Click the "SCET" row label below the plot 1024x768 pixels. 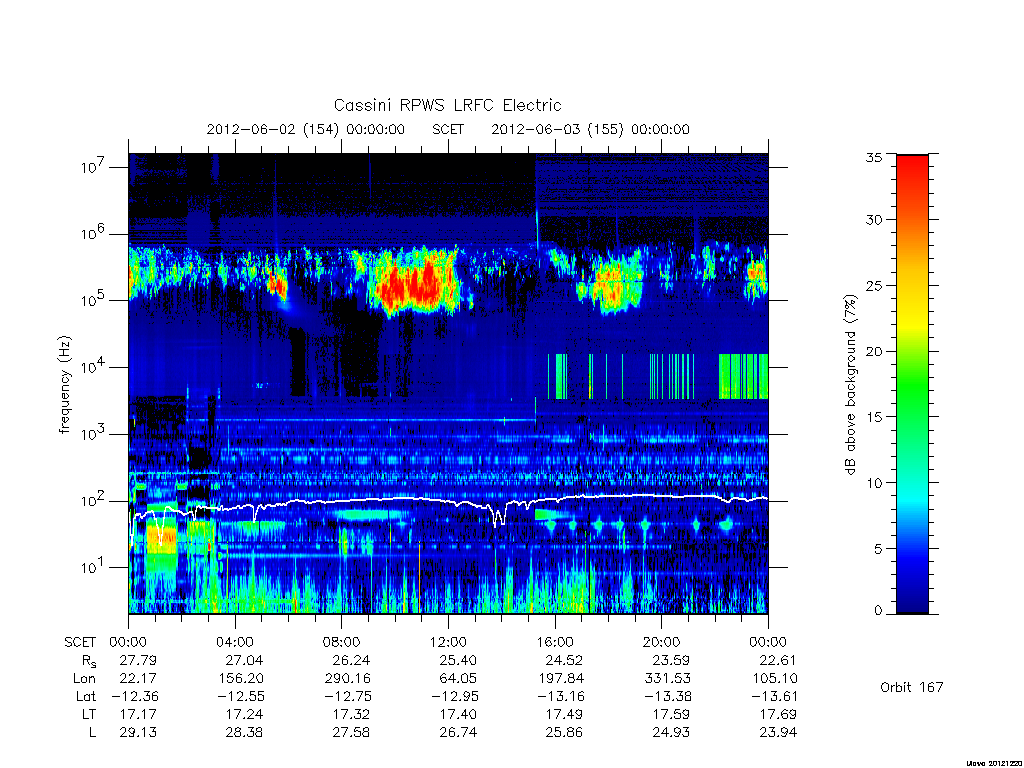[80, 642]
